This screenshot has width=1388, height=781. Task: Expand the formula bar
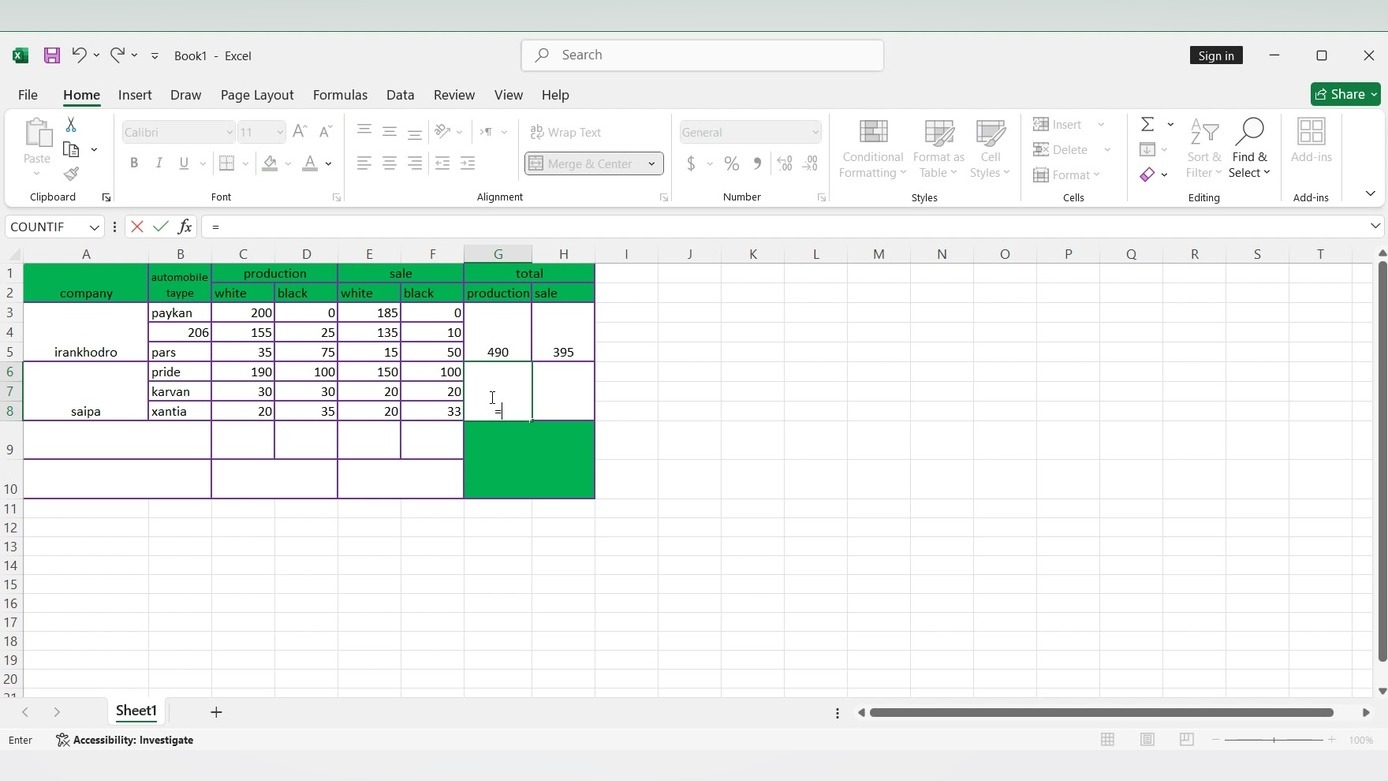(x=1375, y=227)
